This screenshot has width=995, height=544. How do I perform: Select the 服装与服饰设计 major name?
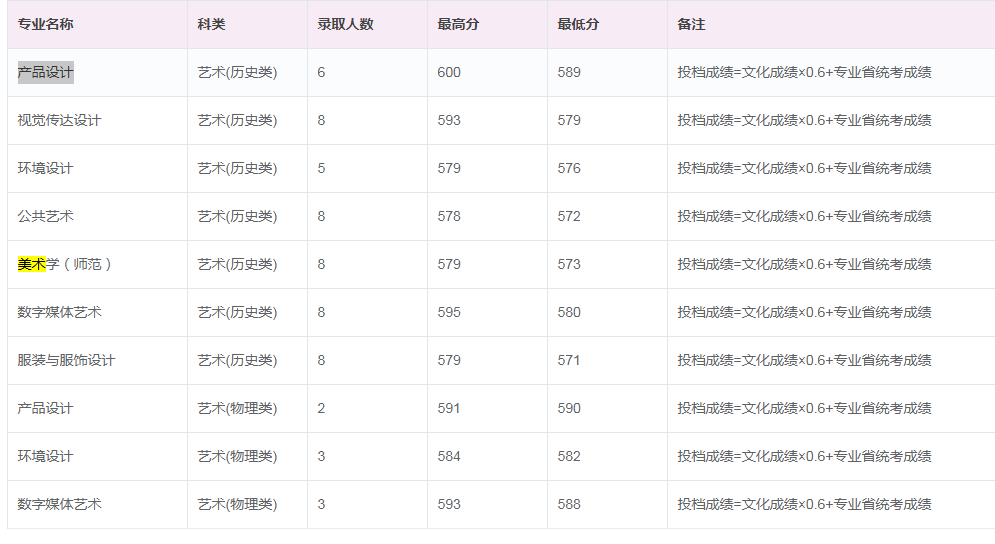(66, 361)
